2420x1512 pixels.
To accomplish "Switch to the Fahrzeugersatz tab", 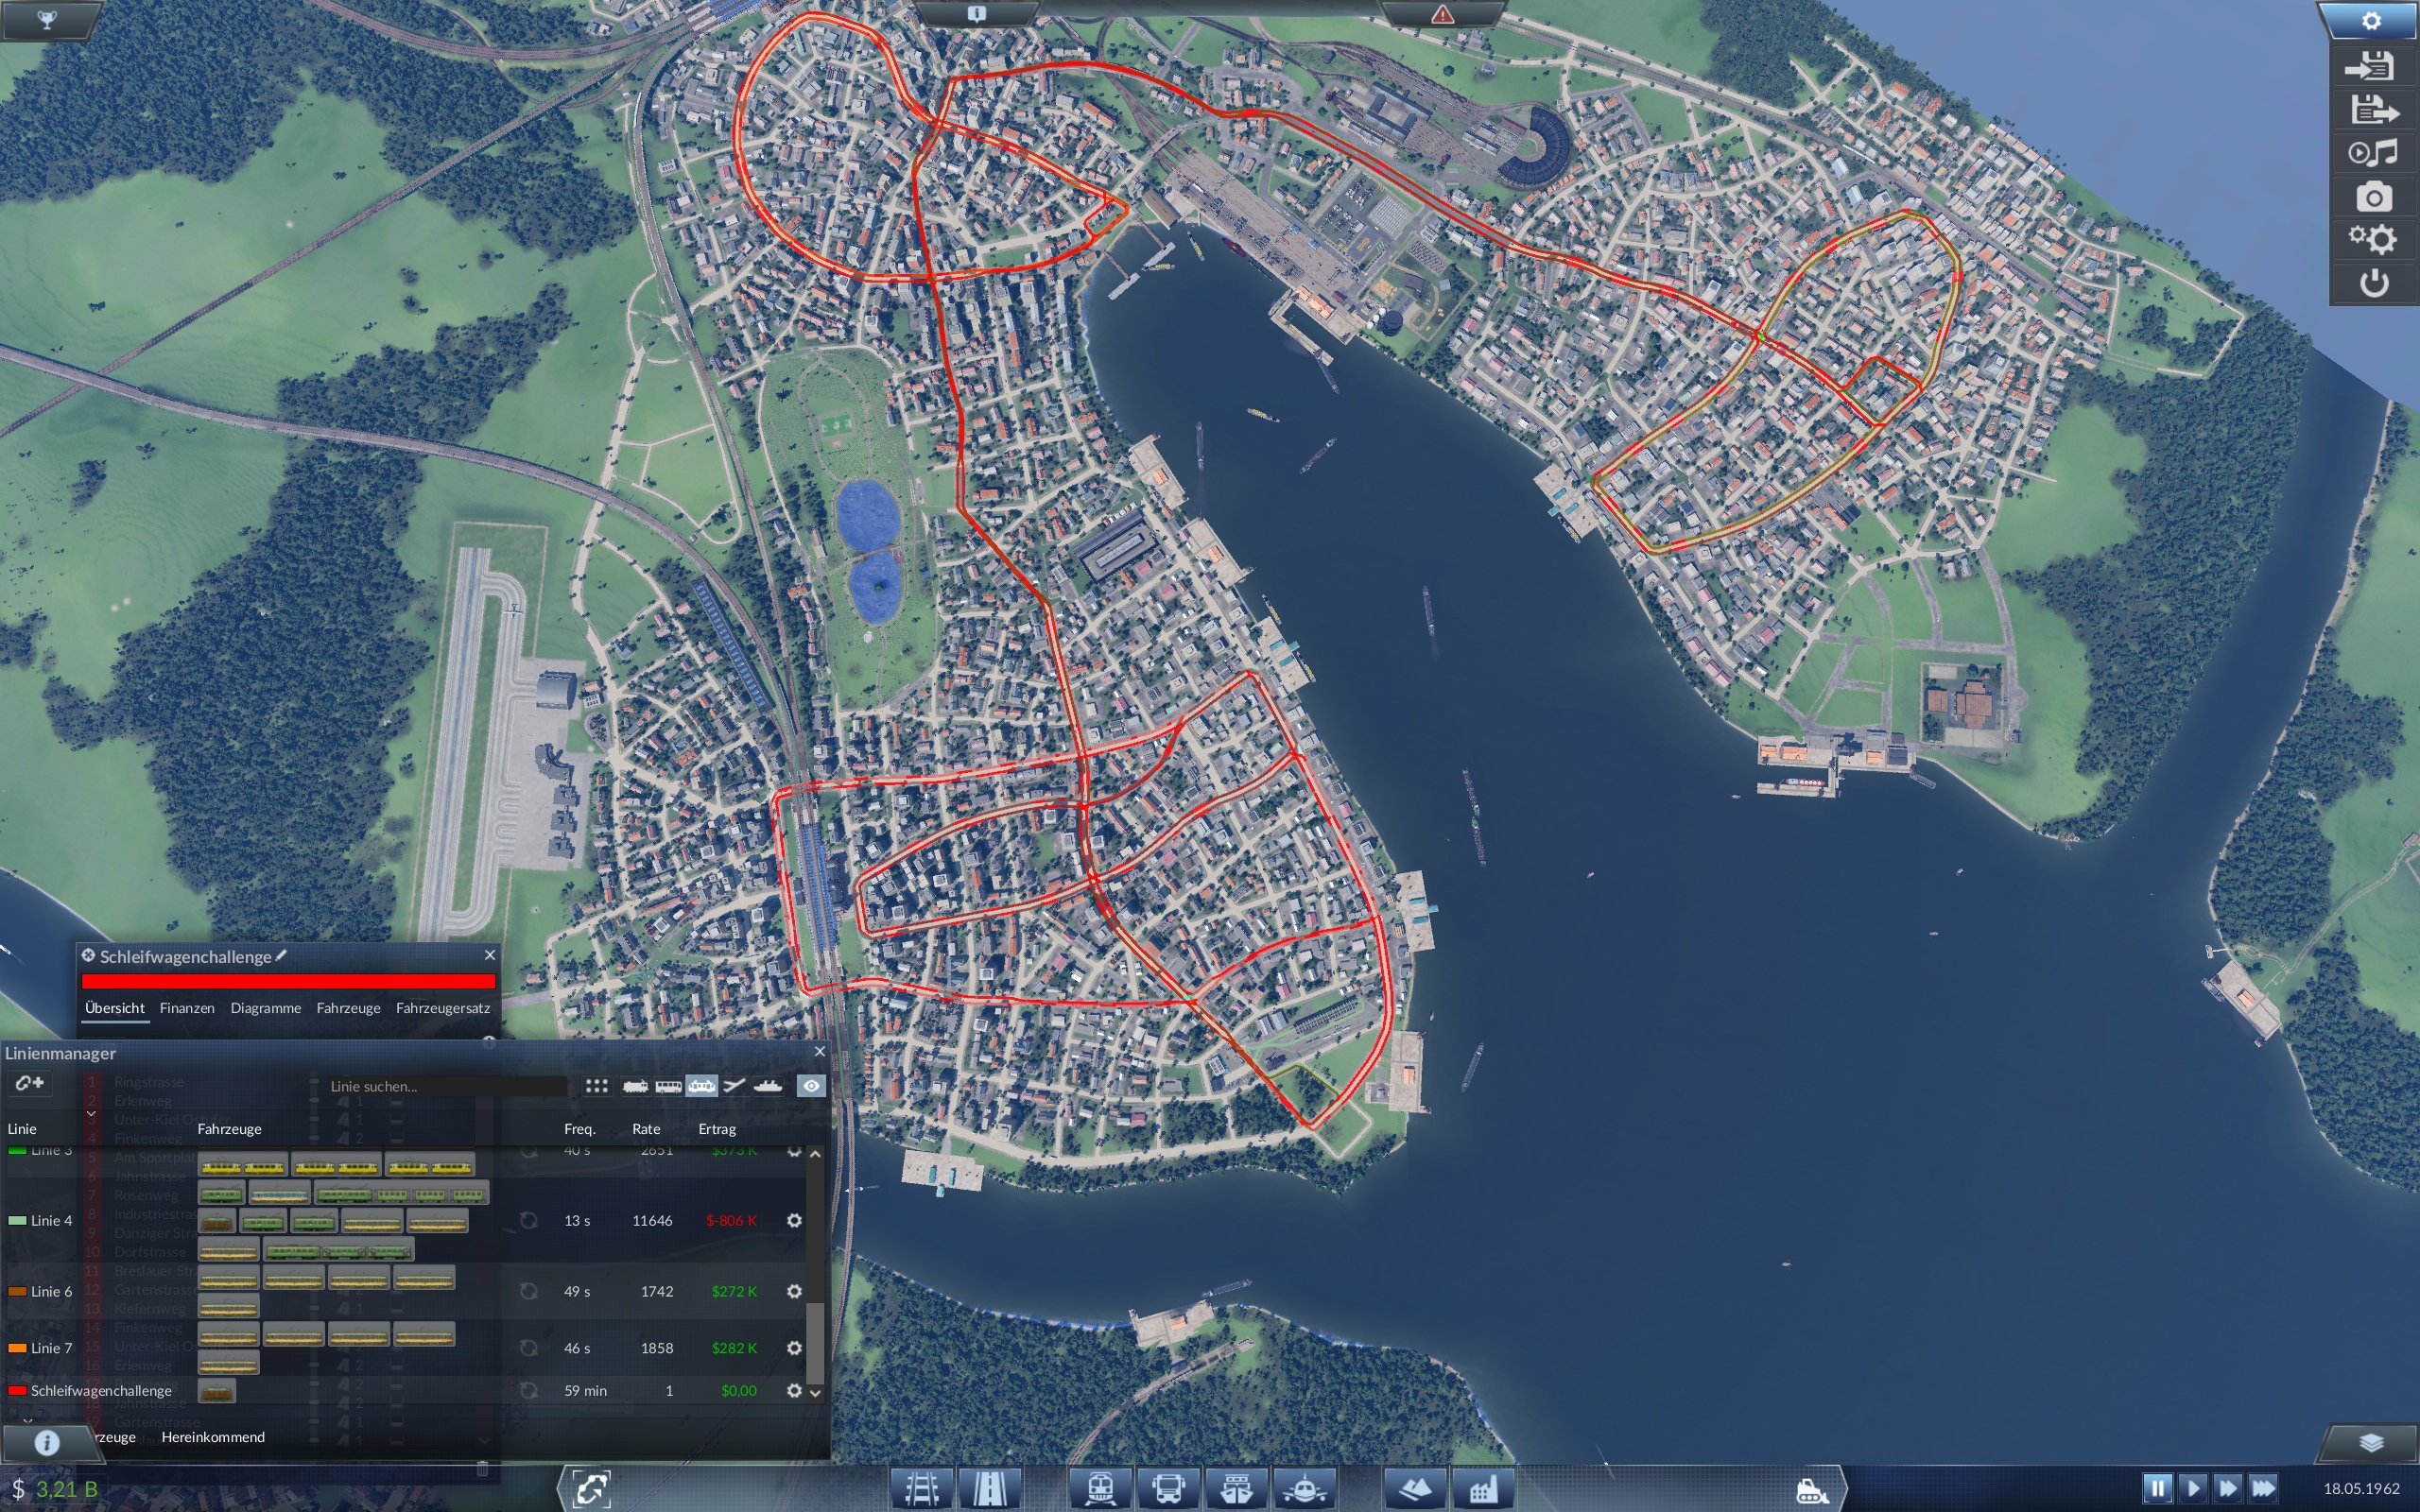I will click(x=443, y=1008).
